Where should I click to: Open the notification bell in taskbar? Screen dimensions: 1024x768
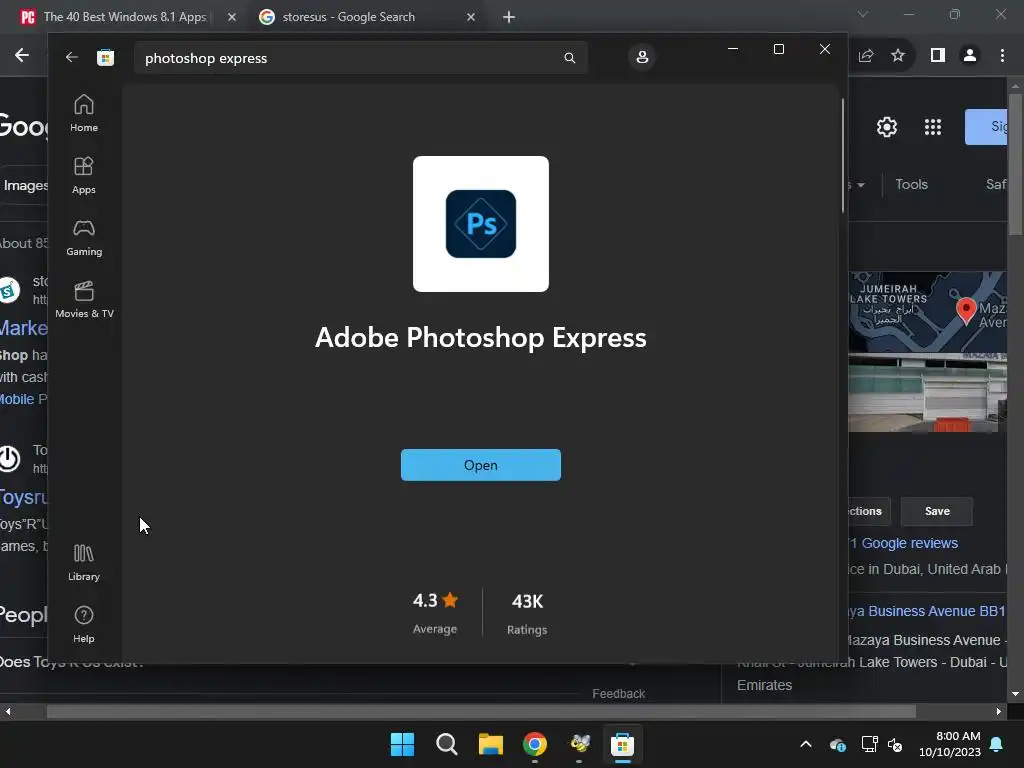(997, 744)
